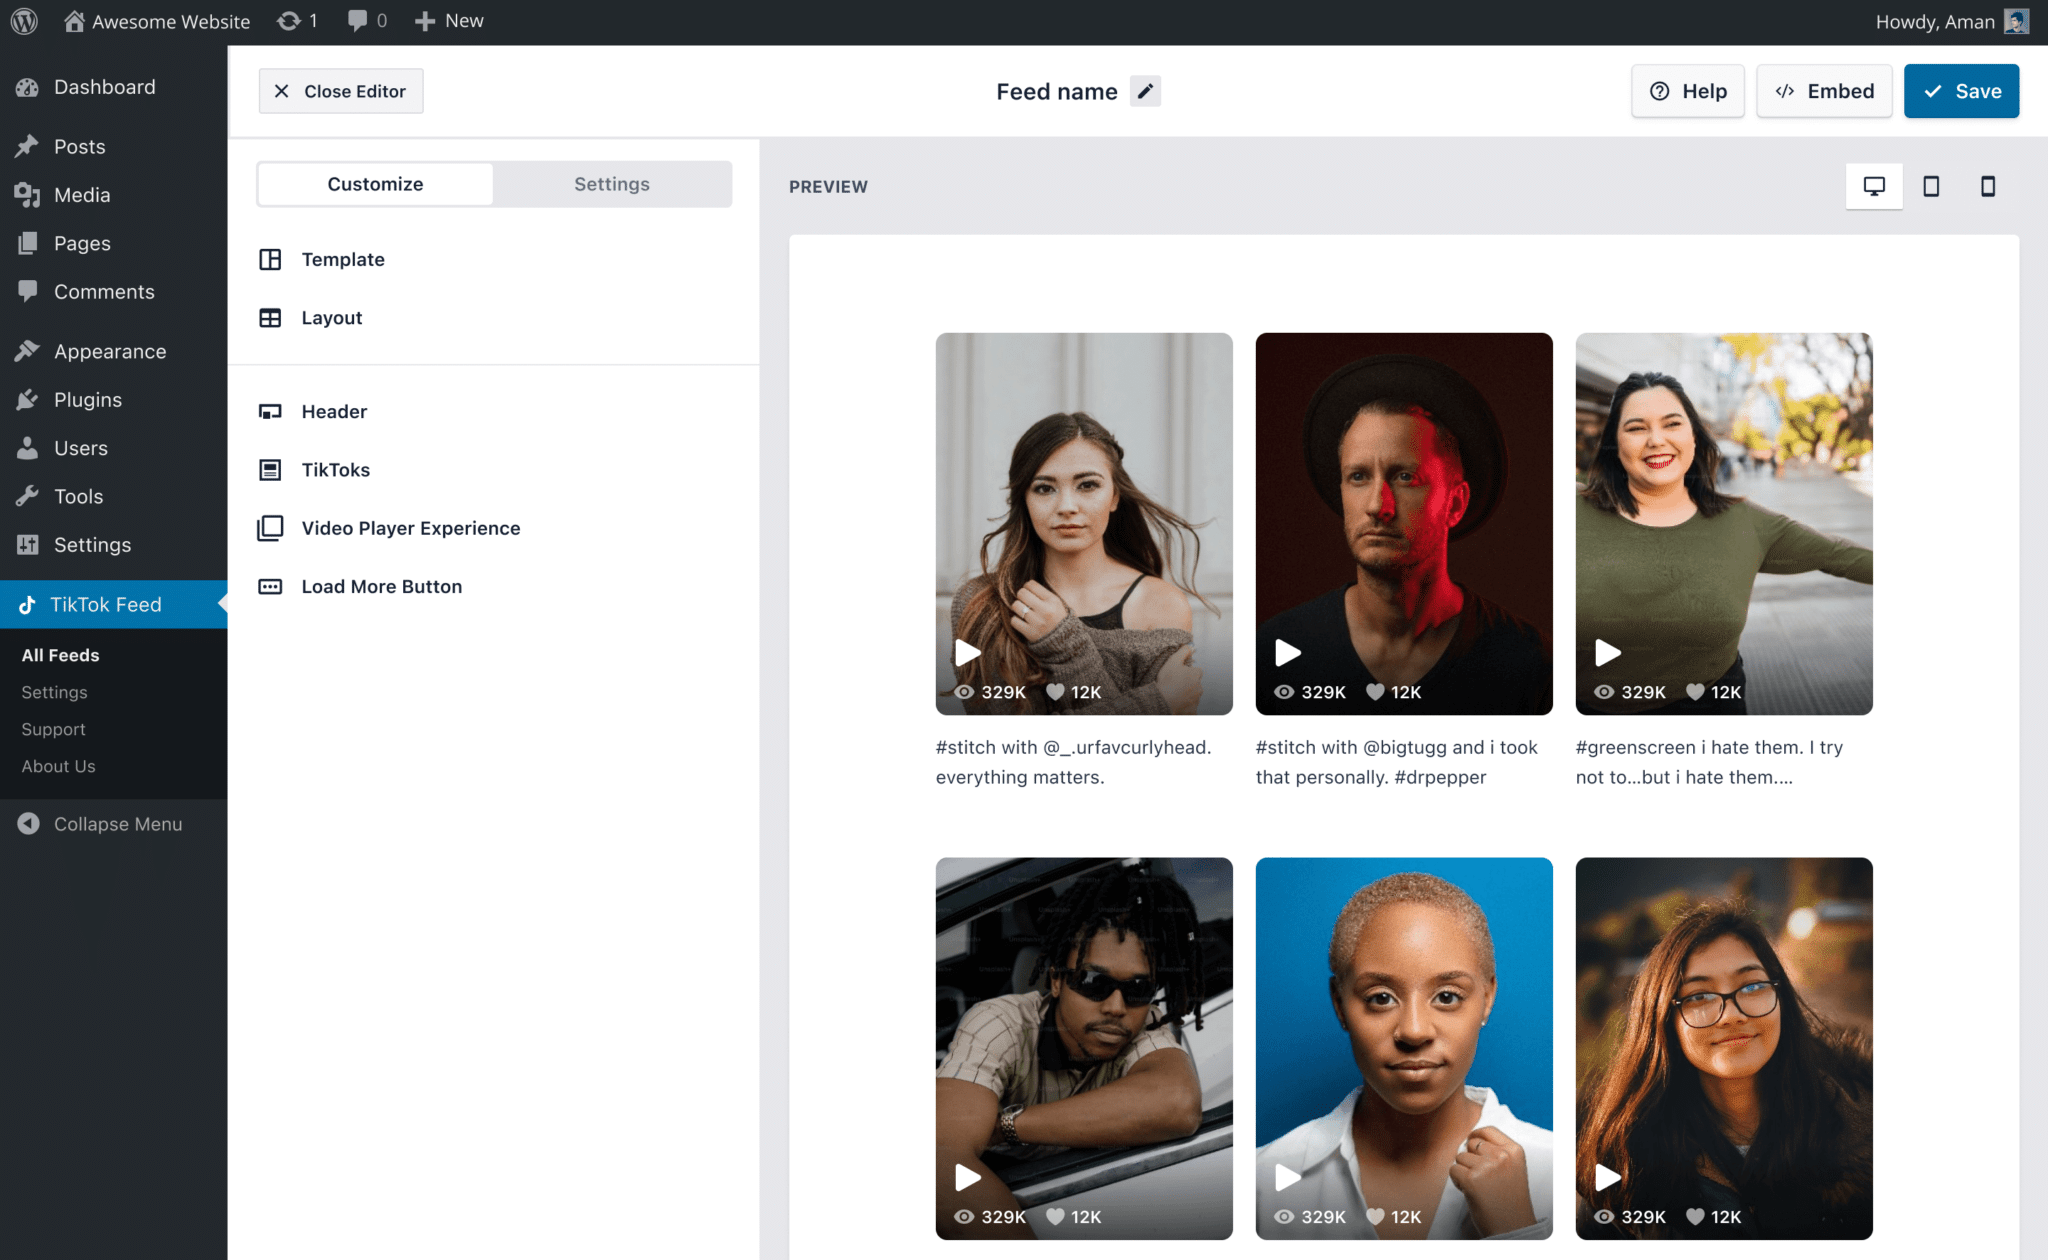
Task: Open comments bubble in top admin bar
Action: (x=367, y=21)
